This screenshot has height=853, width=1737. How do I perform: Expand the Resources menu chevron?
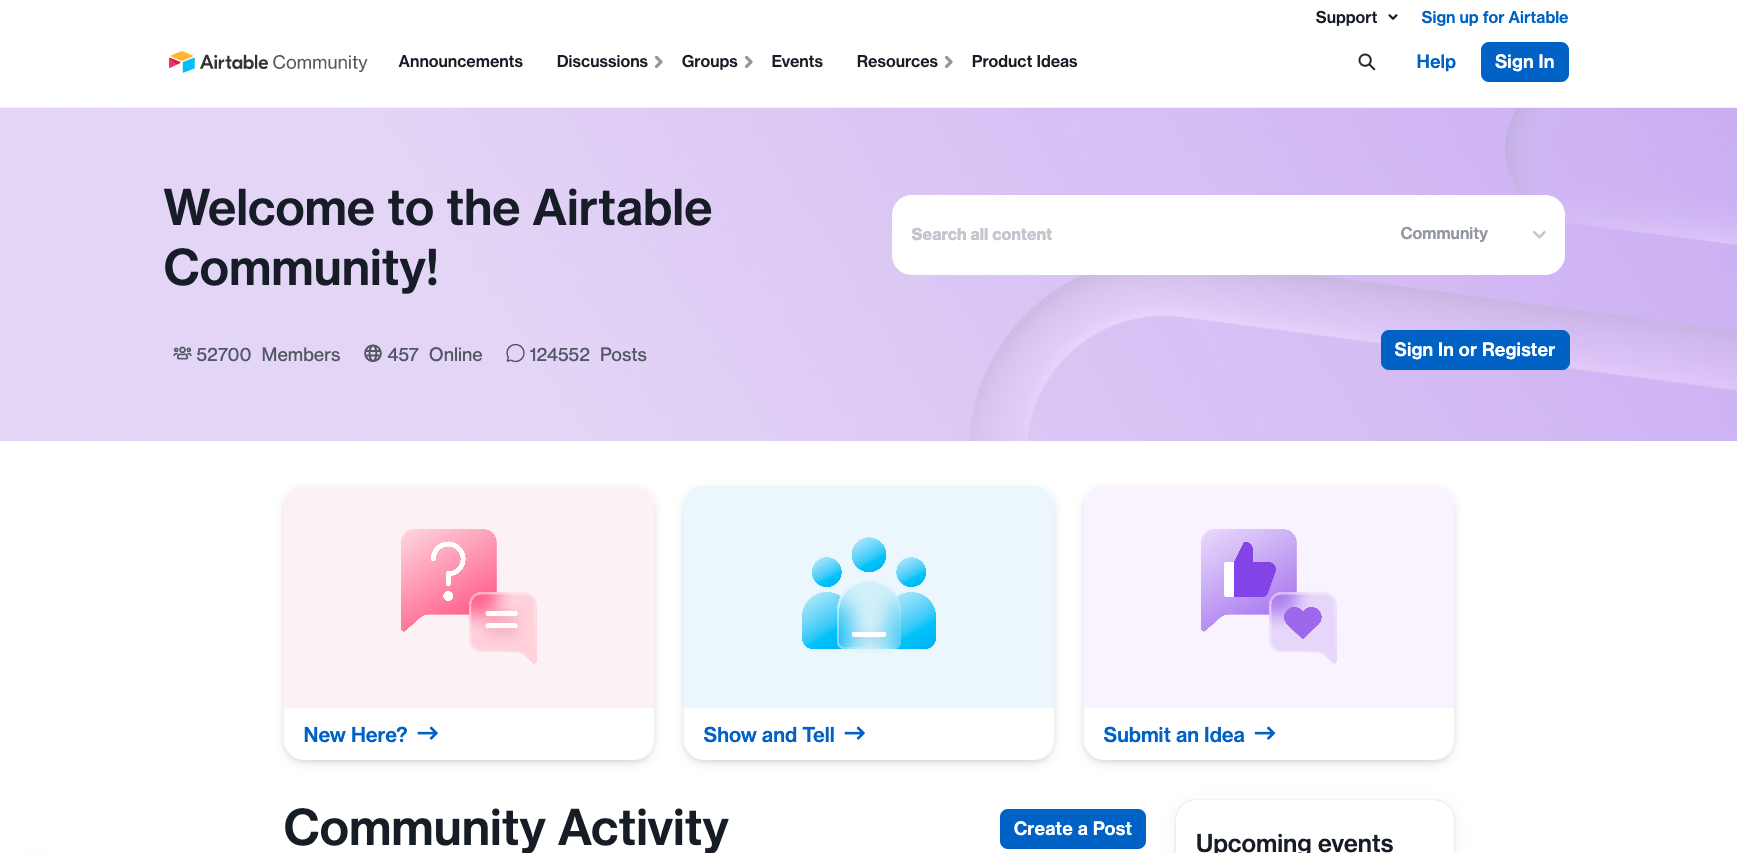click(x=949, y=62)
